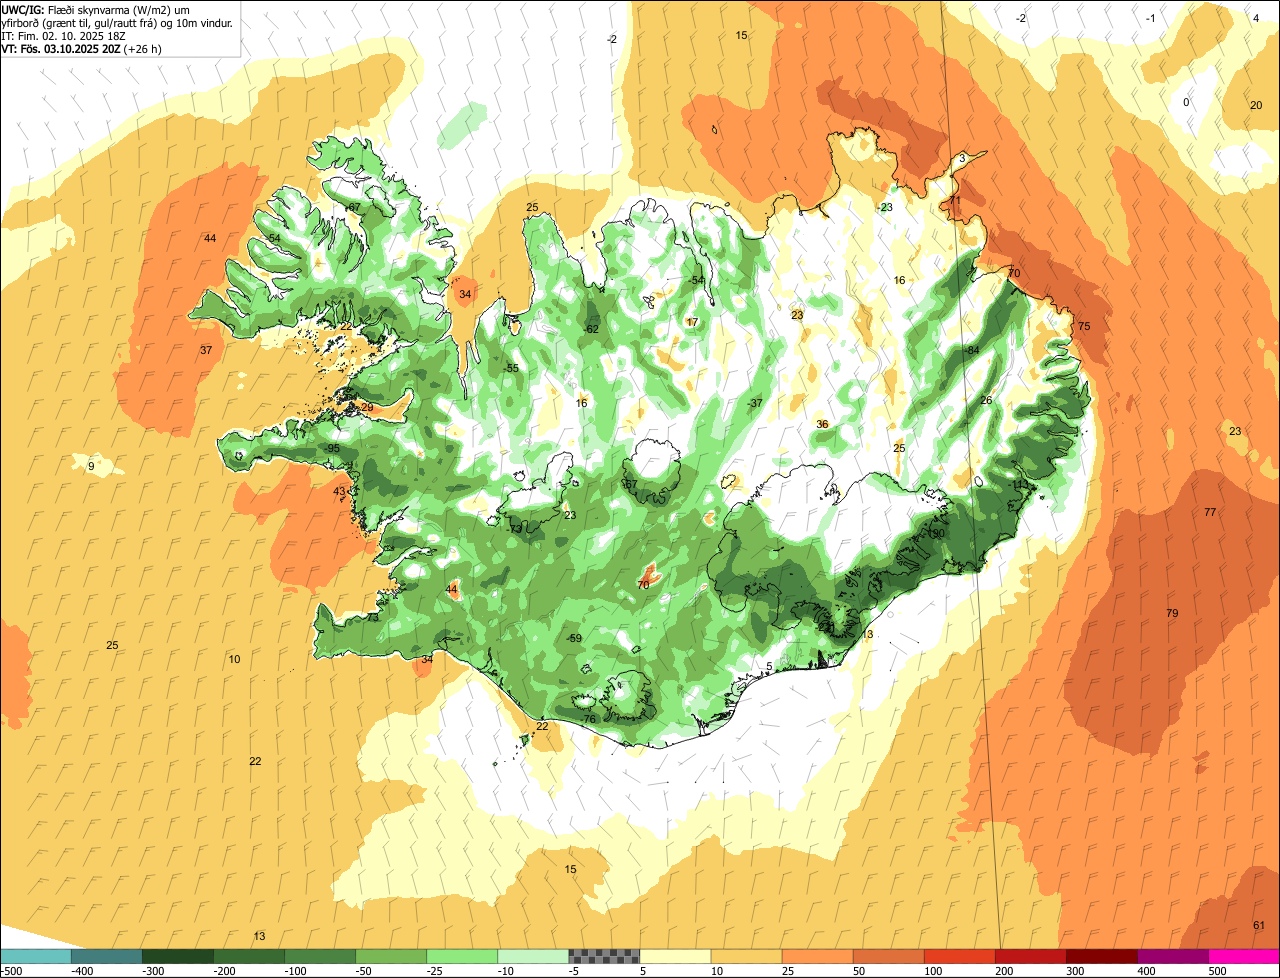The height and width of the screenshot is (978, 1280).
Task: Click the map value '17' in northern Iceland
Action: pos(692,322)
